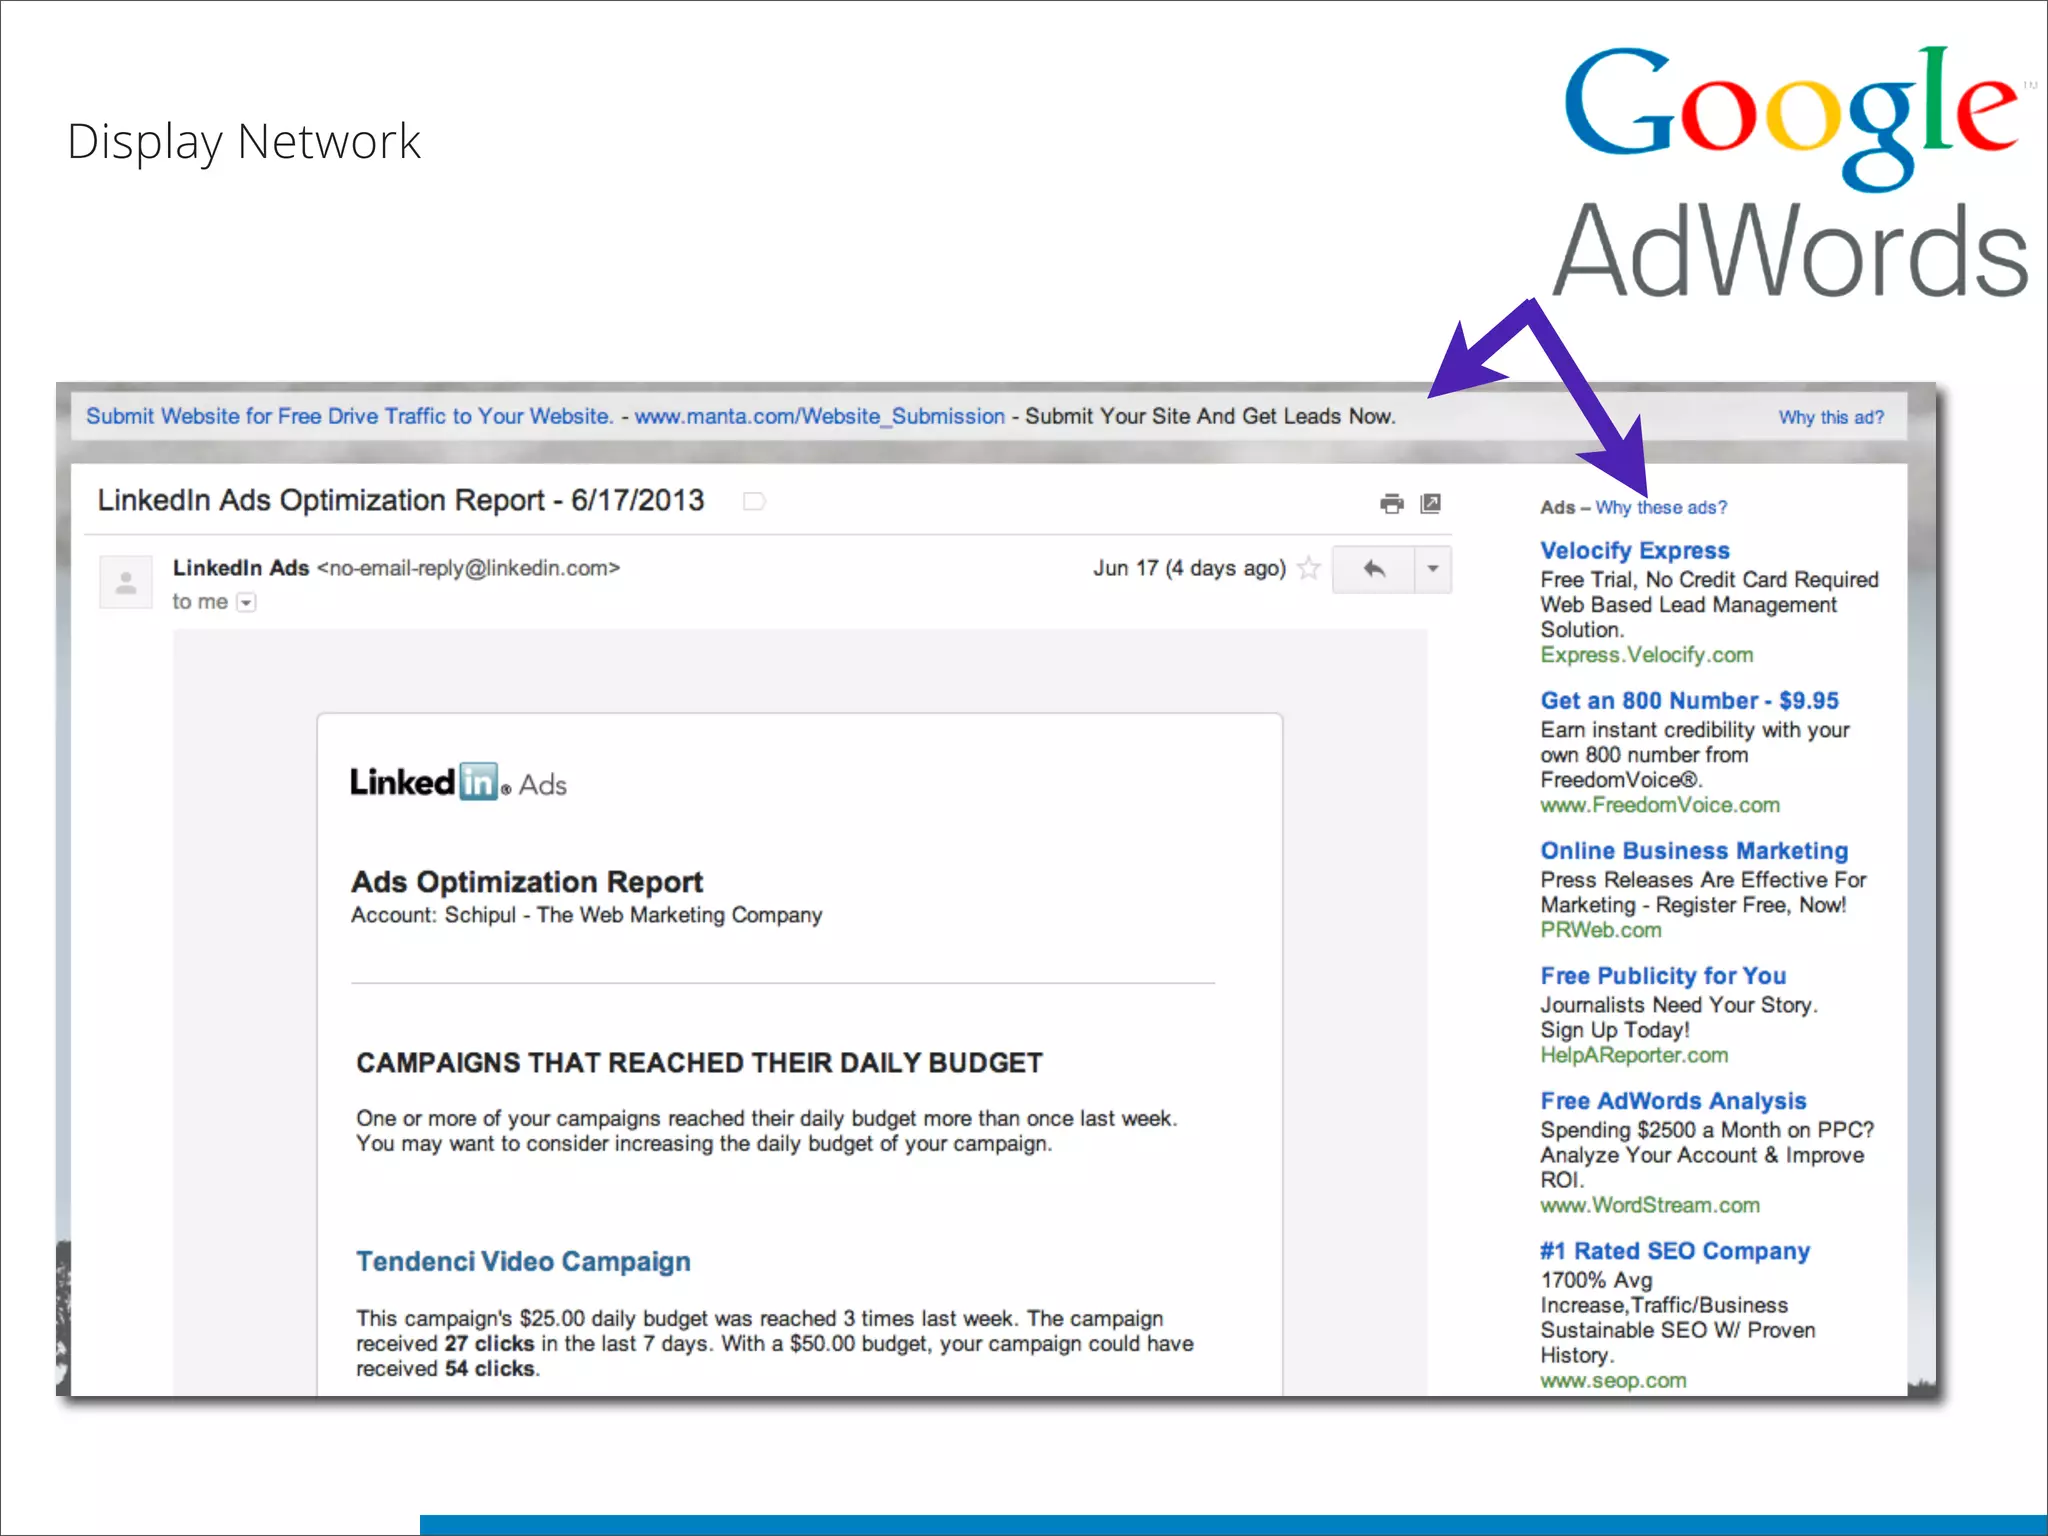Open the Tendenci Video Campaign link
This screenshot has width=2048, height=1536.
click(x=523, y=1262)
